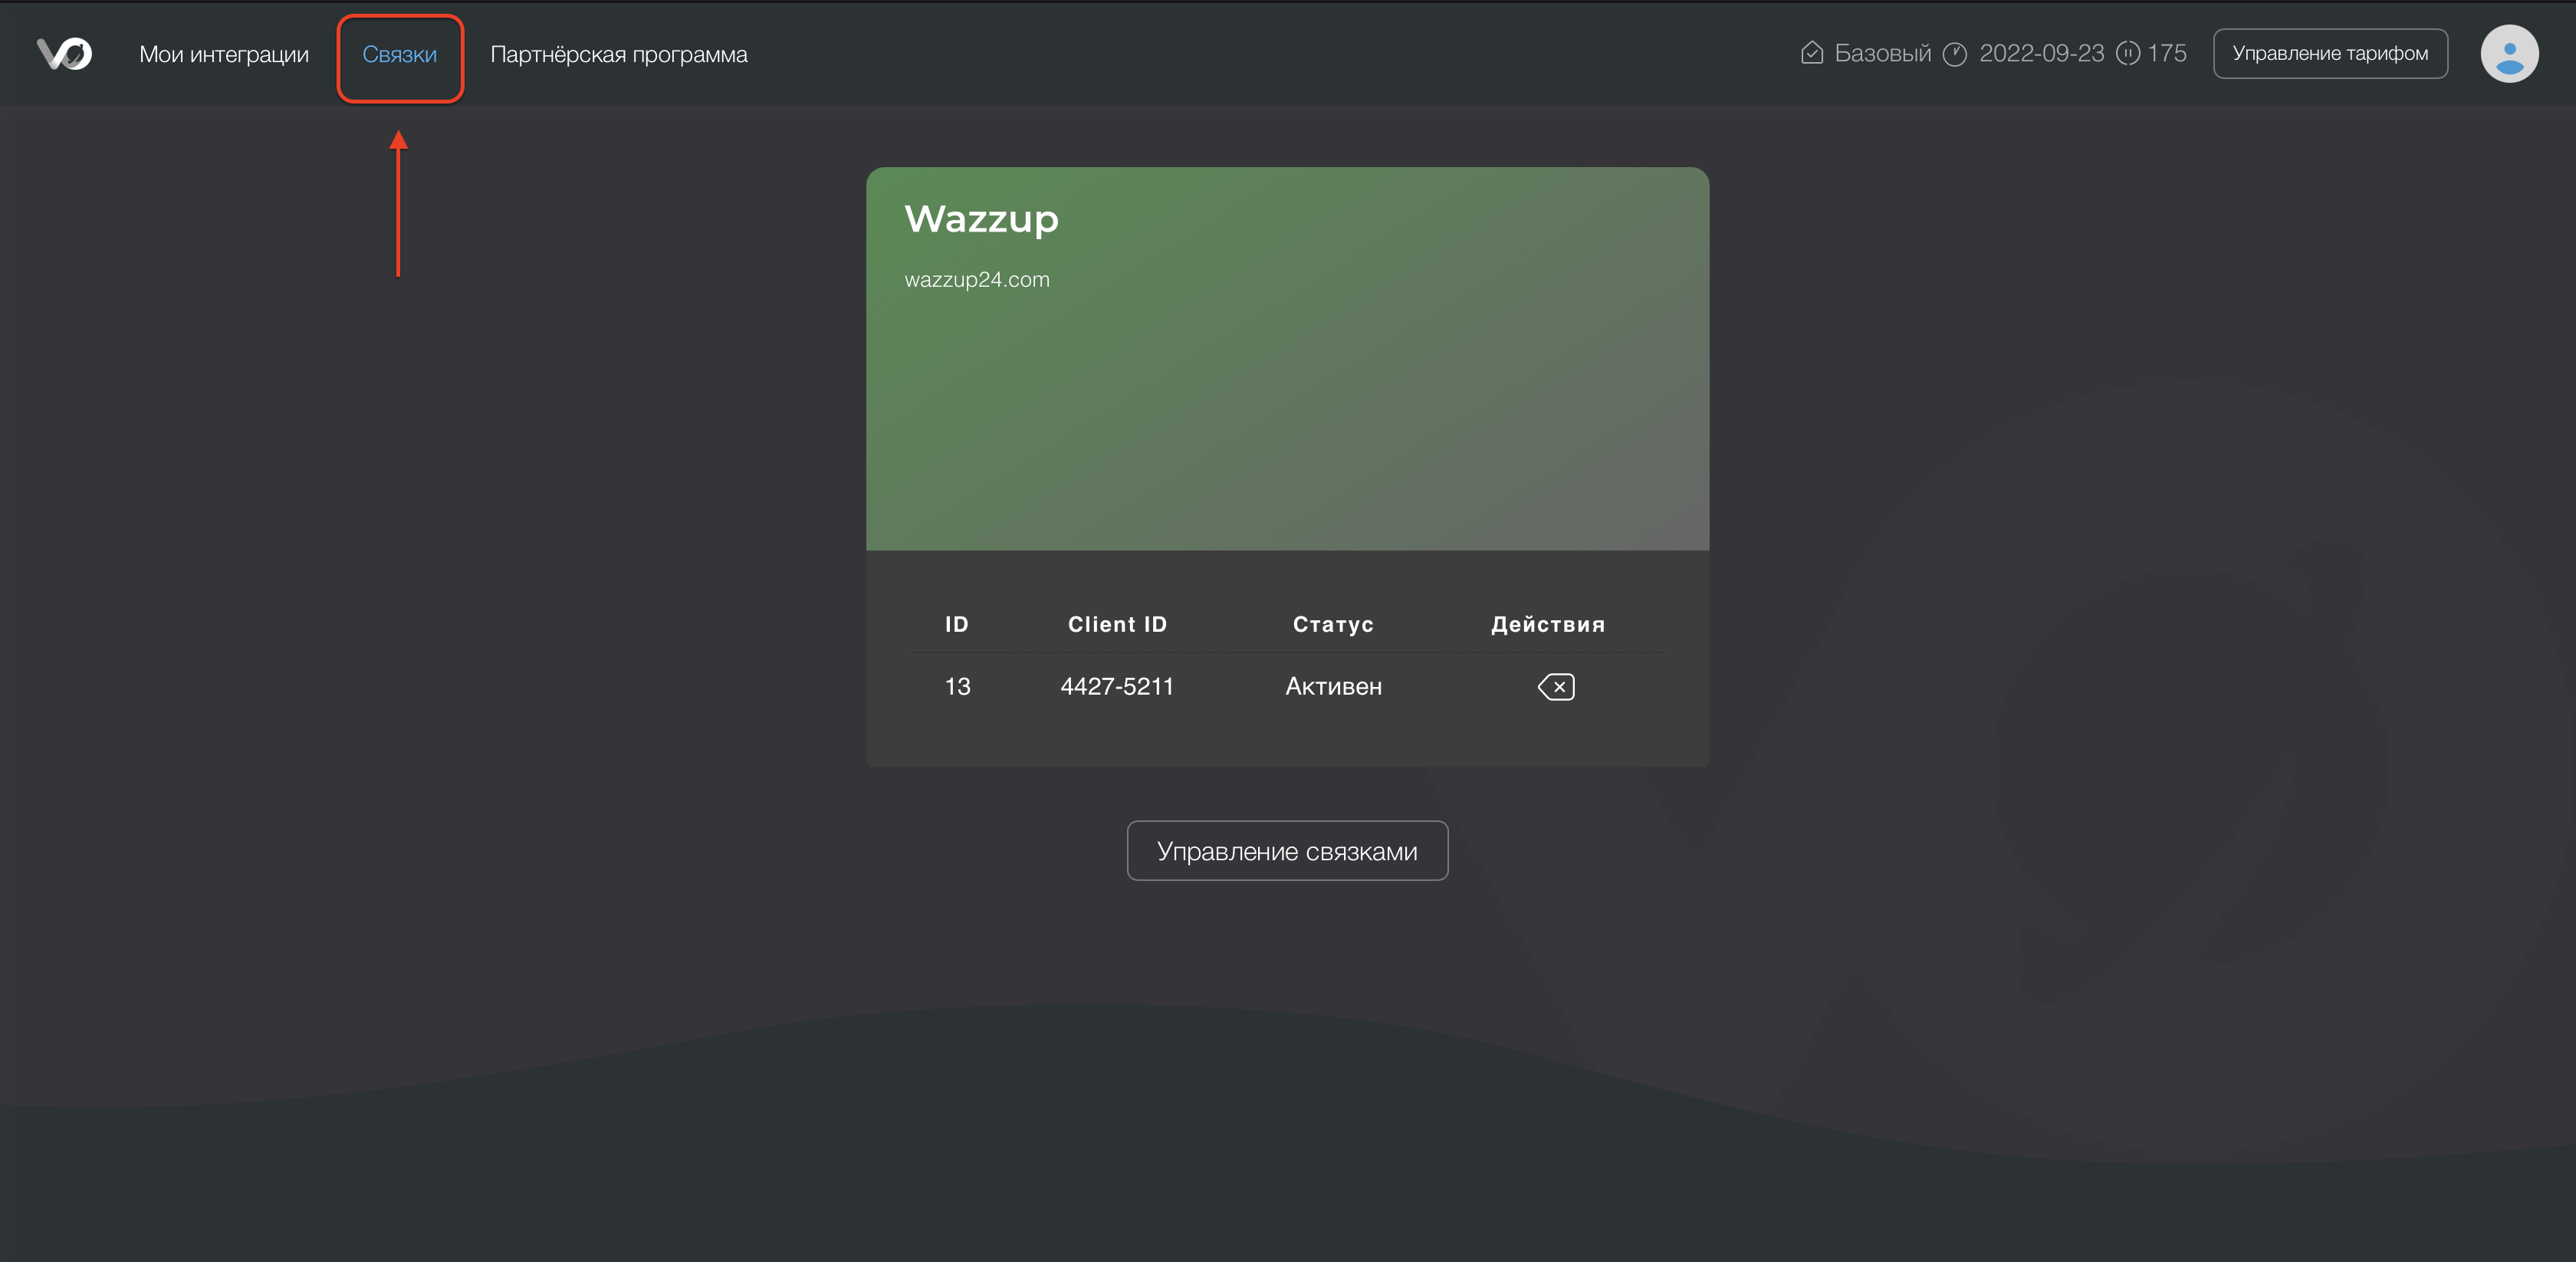Click the Базовый tariff label
This screenshot has width=2576, height=1262.
(x=1882, y=54)
